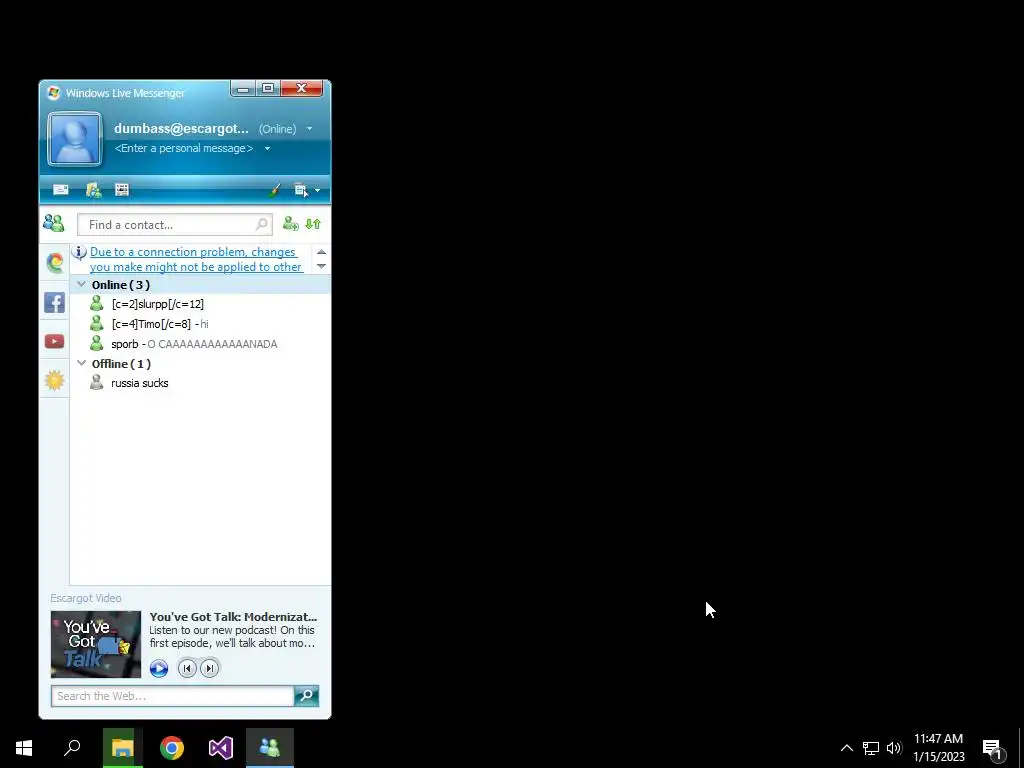Open the email inbox icon
Image resolution: width=1024 pixels, height=768 pixels.
click(x=61, y=189)
